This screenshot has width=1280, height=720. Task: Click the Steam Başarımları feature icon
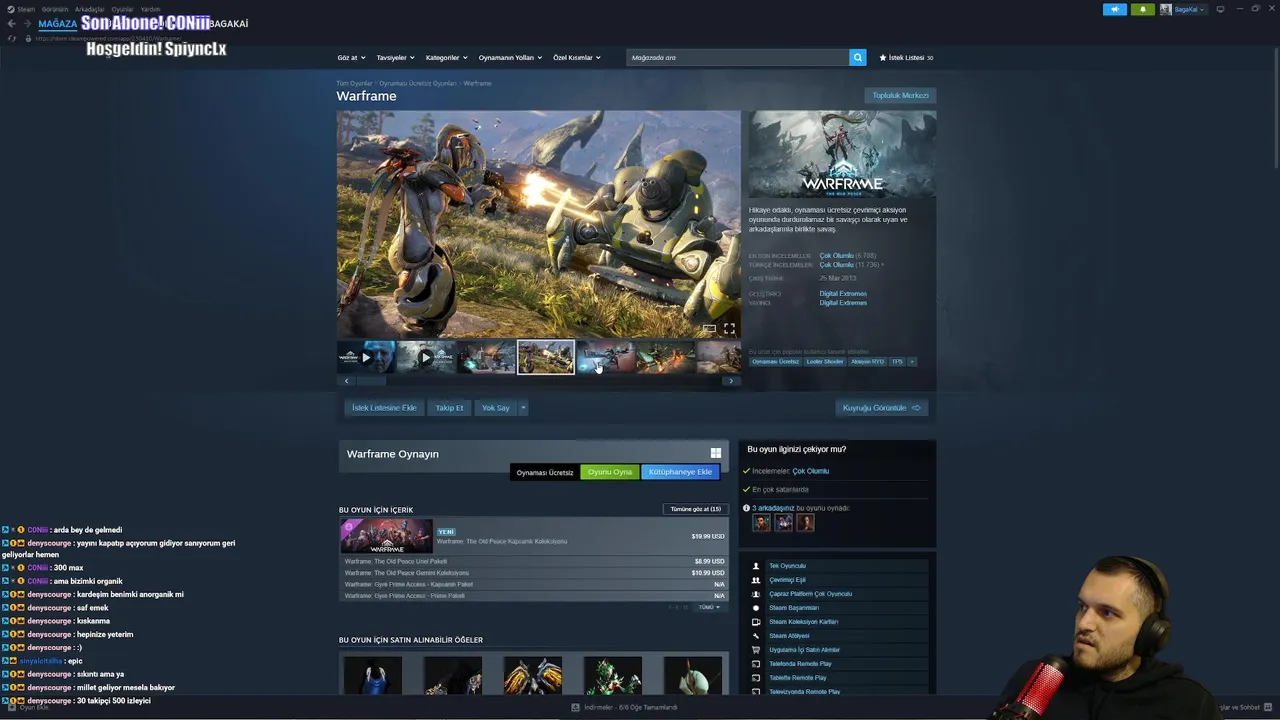[756, 608]
